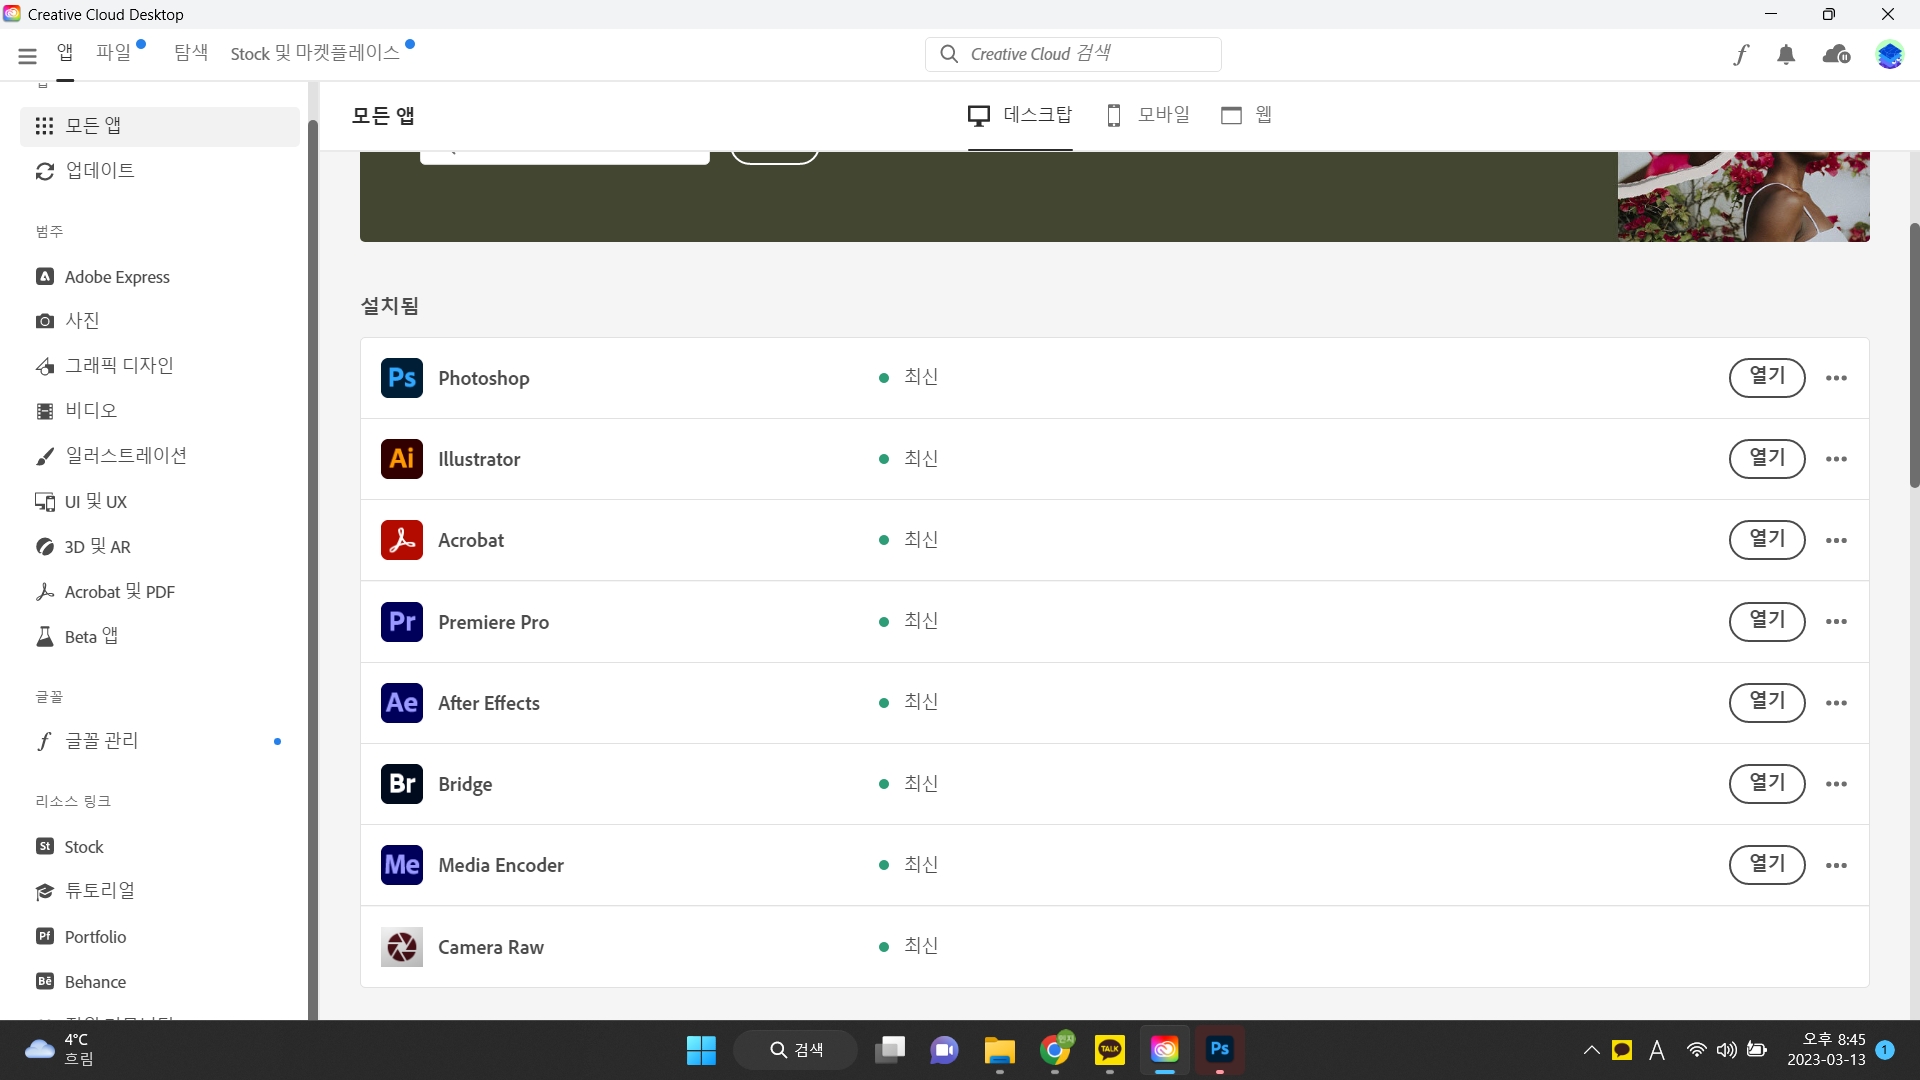Screen dimensions: 1920x1080
Task: Open 튜토리얼 resource link
Action: [160, 891]
